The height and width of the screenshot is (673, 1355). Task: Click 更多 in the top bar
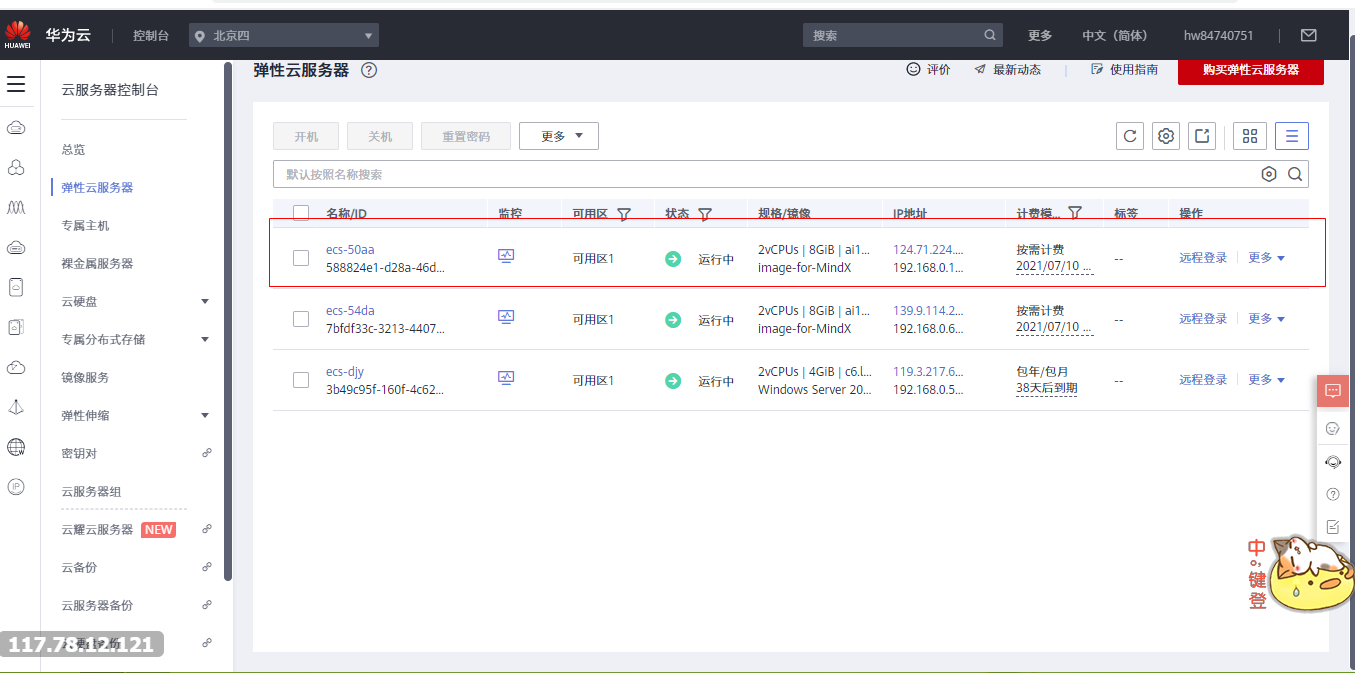[1040, 35]
